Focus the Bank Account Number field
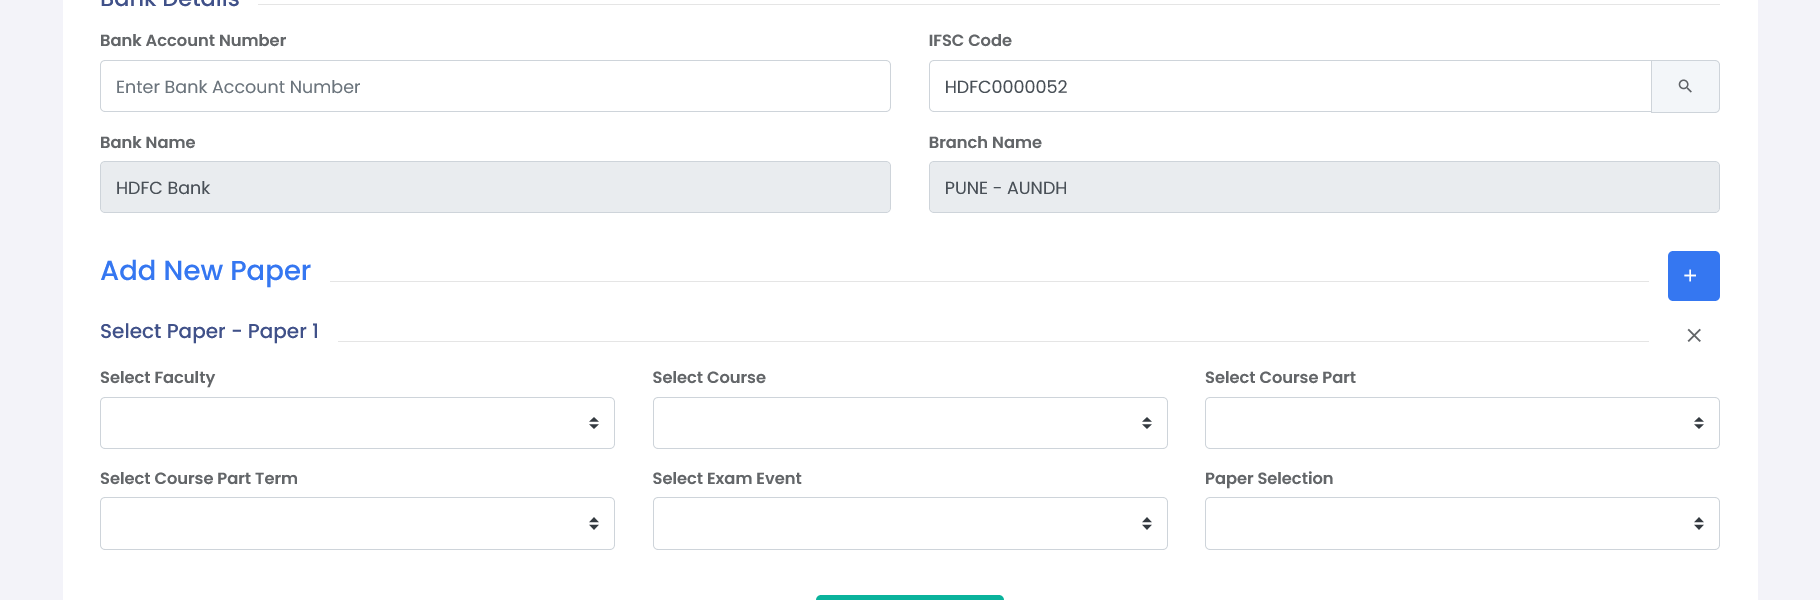The height and width of the screenshot is (600, 1820). click(495, 86)
